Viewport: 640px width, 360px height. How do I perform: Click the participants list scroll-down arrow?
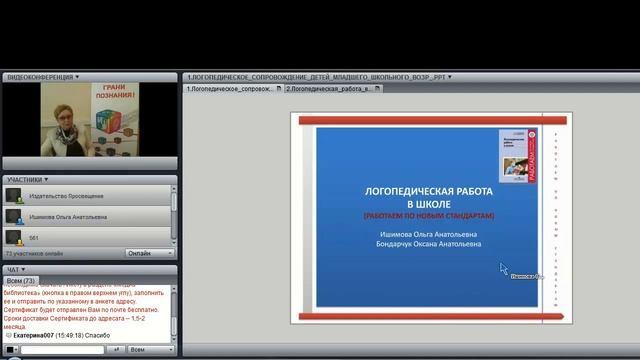click(174, 243)
